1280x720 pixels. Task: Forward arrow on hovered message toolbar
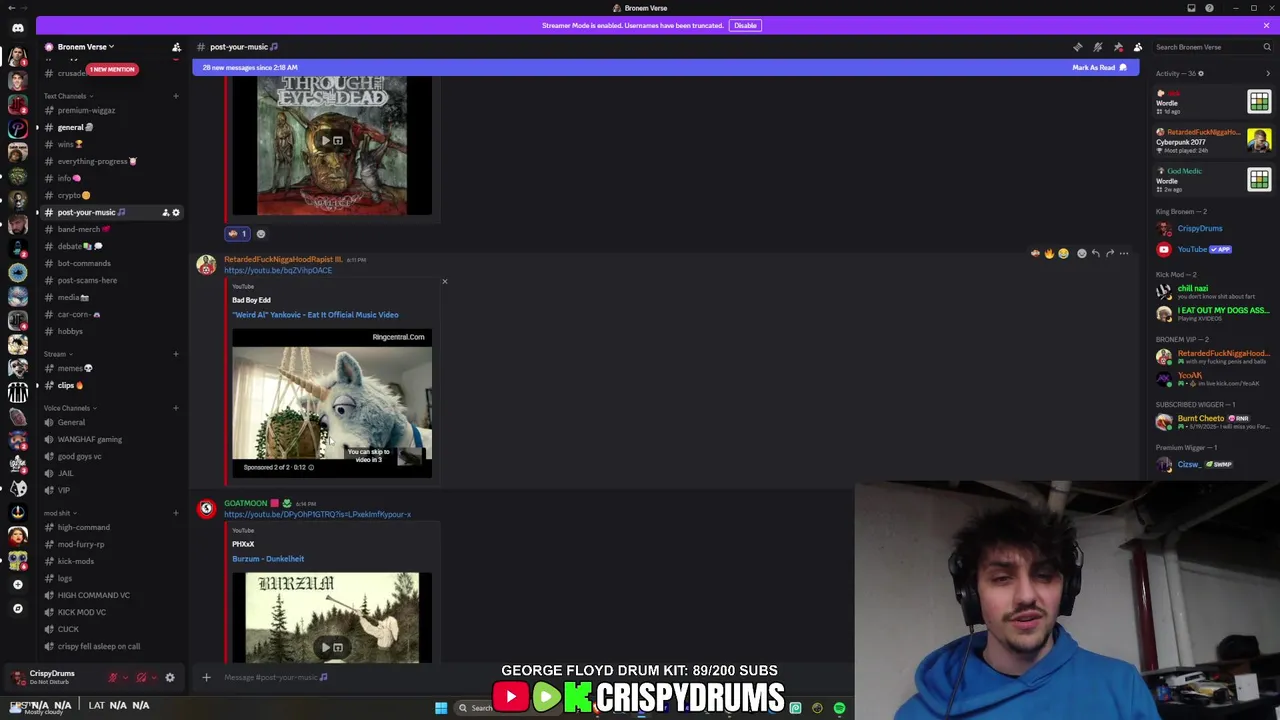point(1110,254)
